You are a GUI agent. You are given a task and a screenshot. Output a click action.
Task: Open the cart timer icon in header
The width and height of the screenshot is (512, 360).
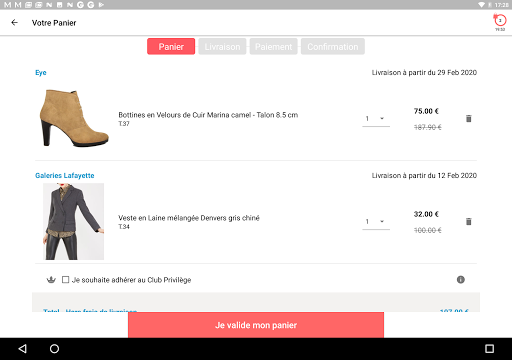click(x=499, y=22)
